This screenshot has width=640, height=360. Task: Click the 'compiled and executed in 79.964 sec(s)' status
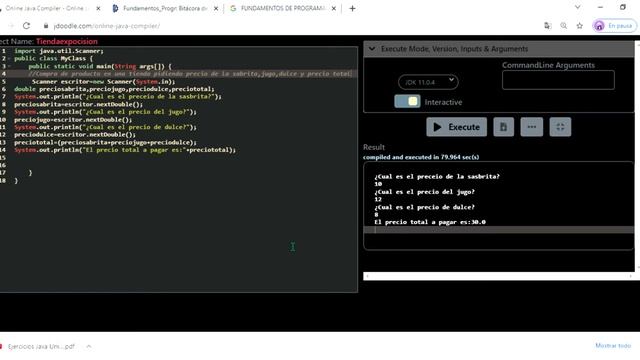(421, 157)
